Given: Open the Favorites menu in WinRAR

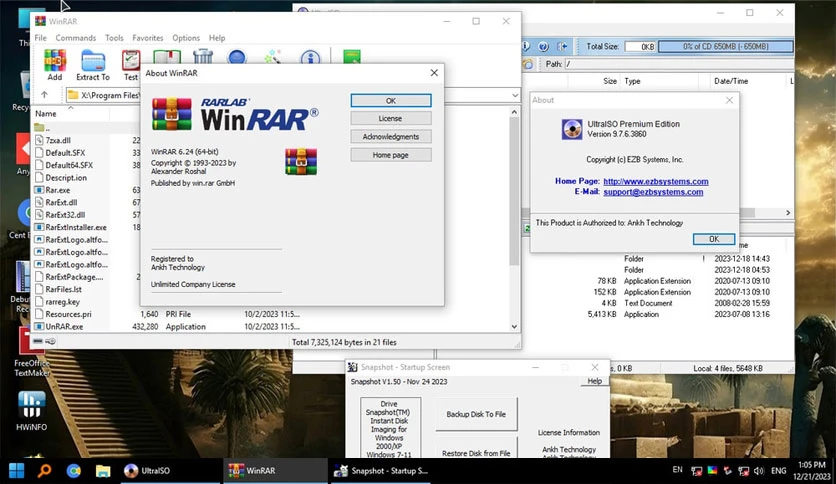Looking at the screenshot, I should click(148, 38).
